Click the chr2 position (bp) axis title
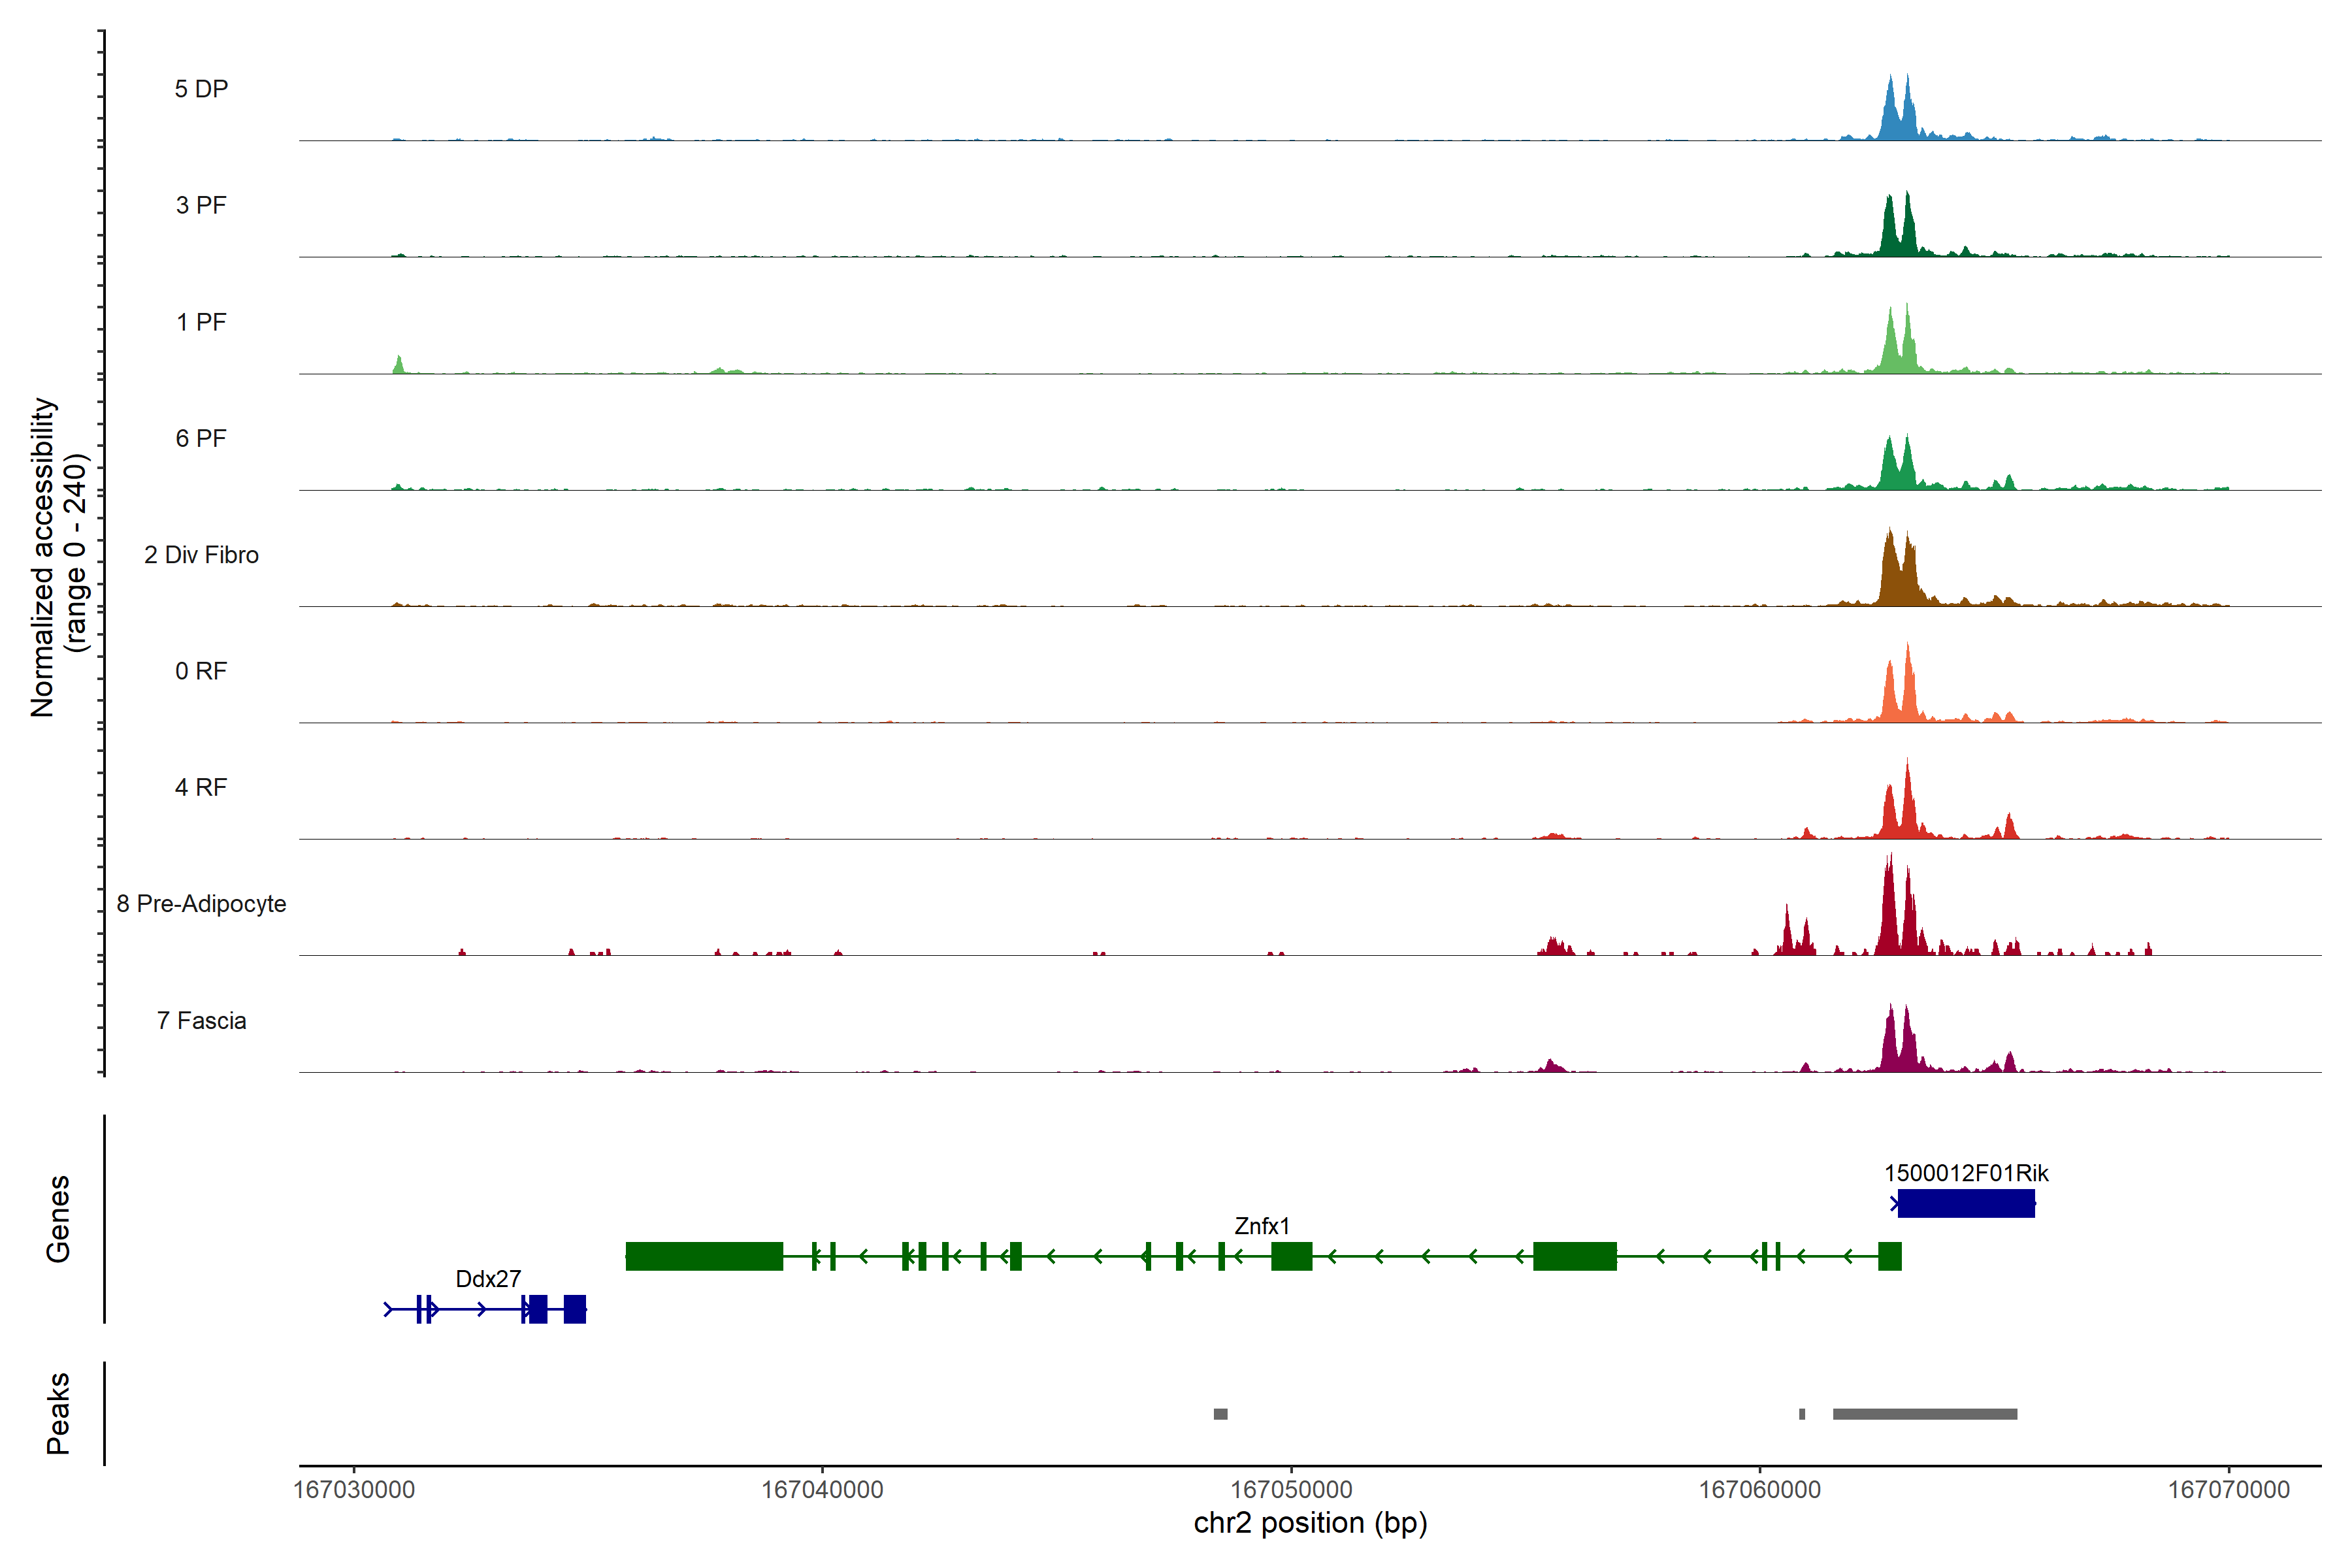Image resolution: width=2352 pixels, height=1568 pixels. [x=1310, y=1523]
